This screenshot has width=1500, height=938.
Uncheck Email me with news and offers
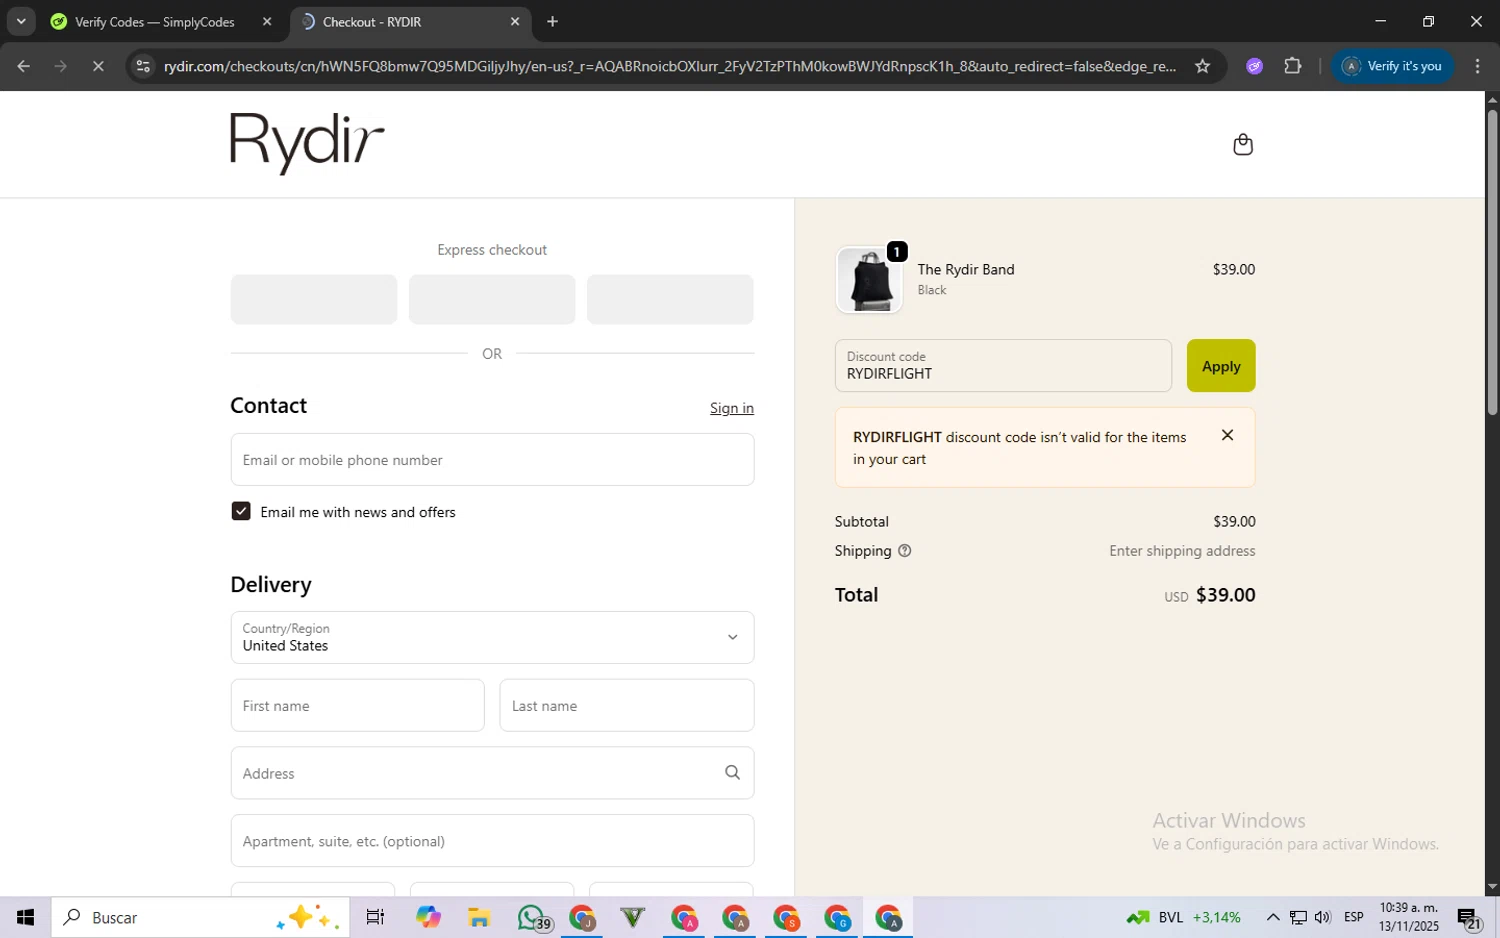point(241,511)
